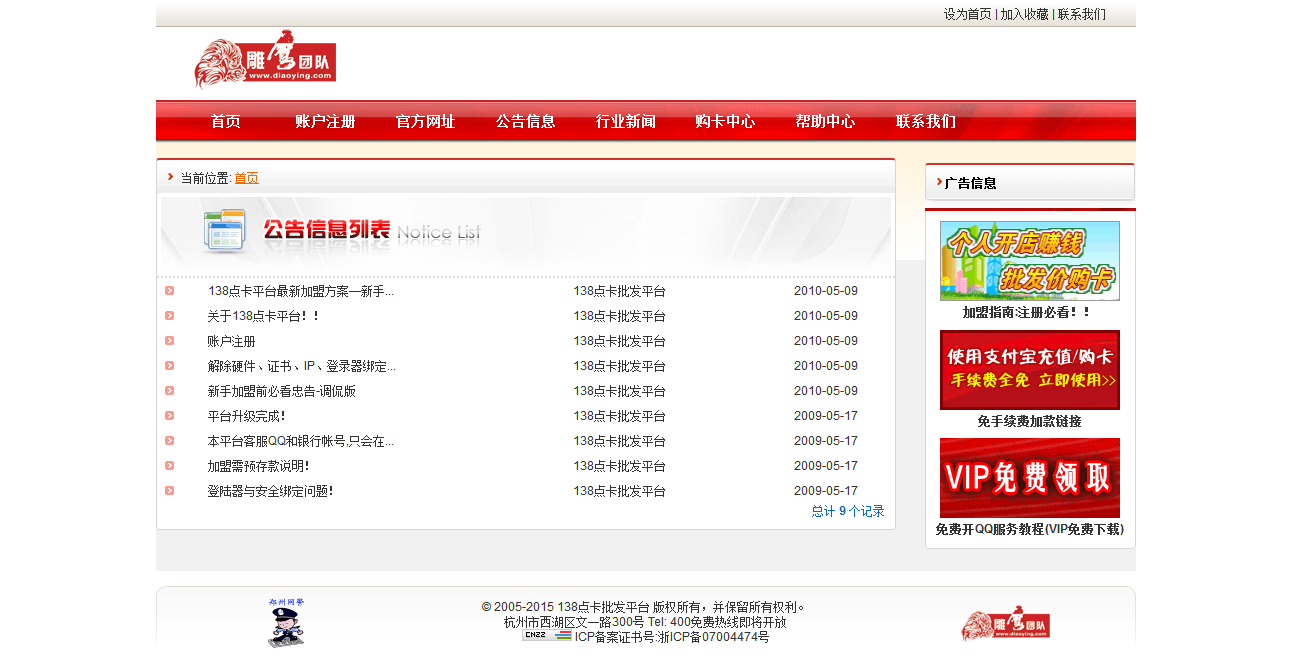Click the 公告信息列表 Notice List banner
The width and height of the screenshot is (1291, 658).
coord(526,232)
